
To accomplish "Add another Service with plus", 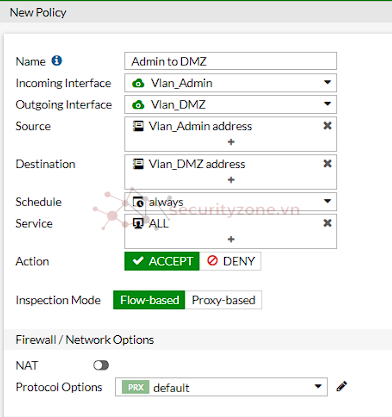I will coord(231,239).
